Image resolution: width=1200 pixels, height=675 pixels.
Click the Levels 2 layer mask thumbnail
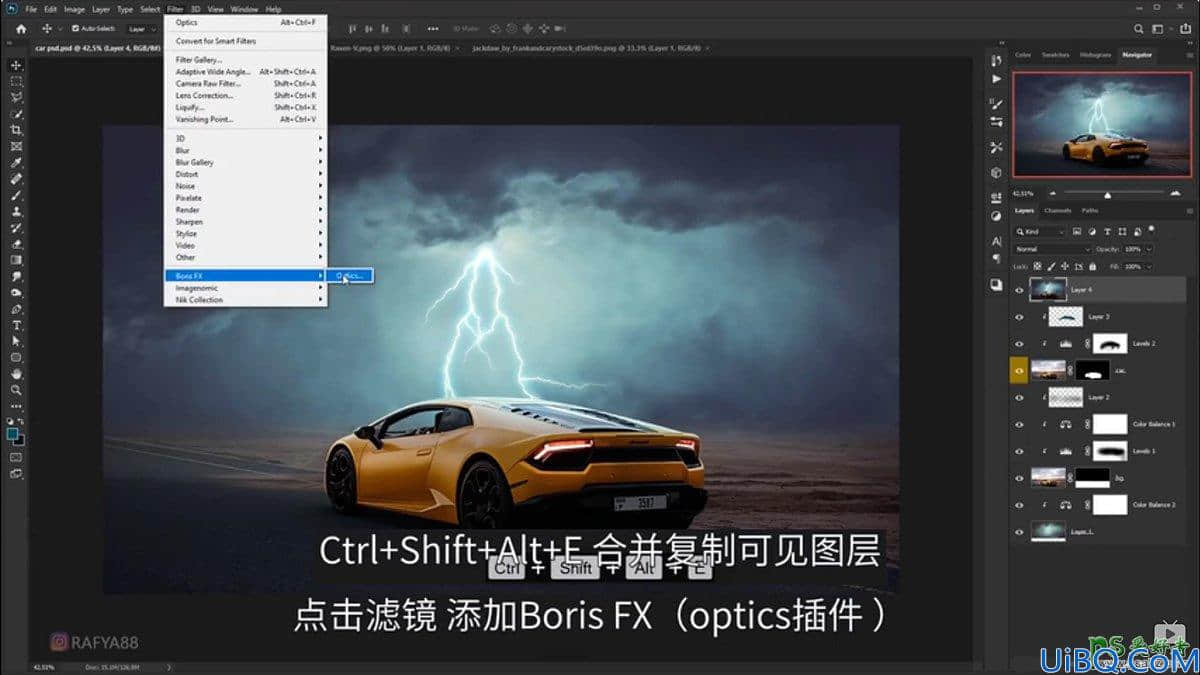click(x=1109, y=343)
